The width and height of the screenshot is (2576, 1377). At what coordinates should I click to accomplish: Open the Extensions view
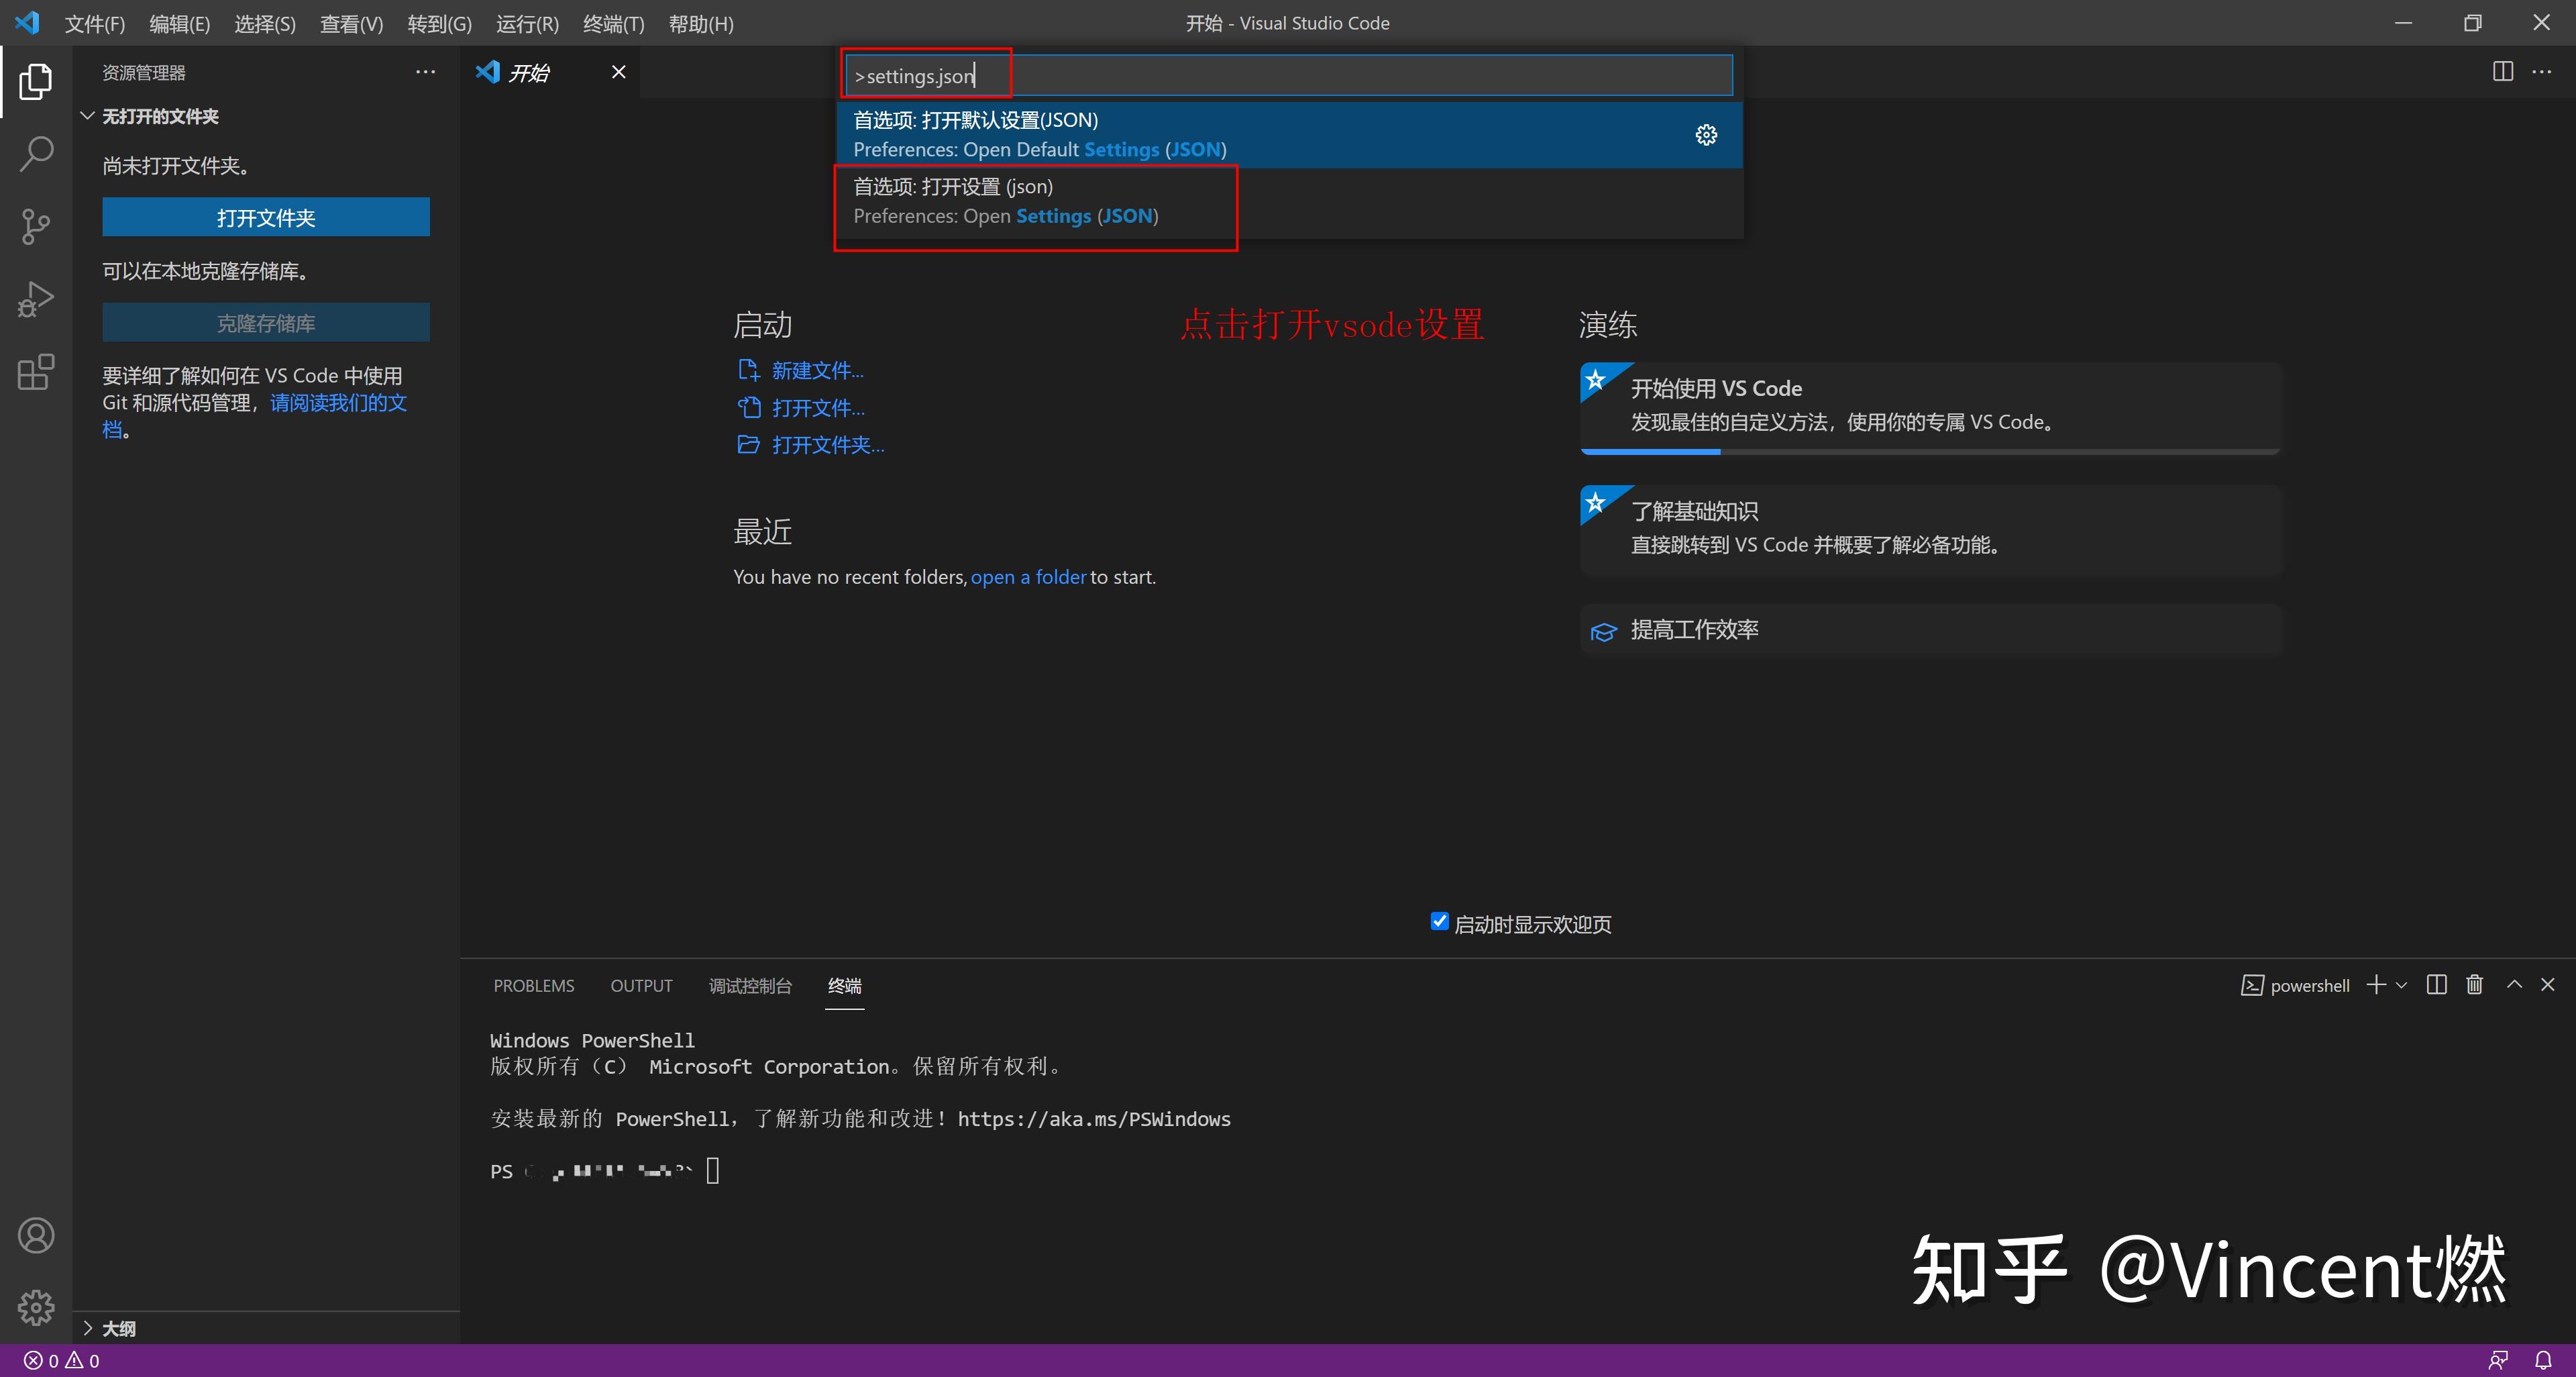(36, 372)
